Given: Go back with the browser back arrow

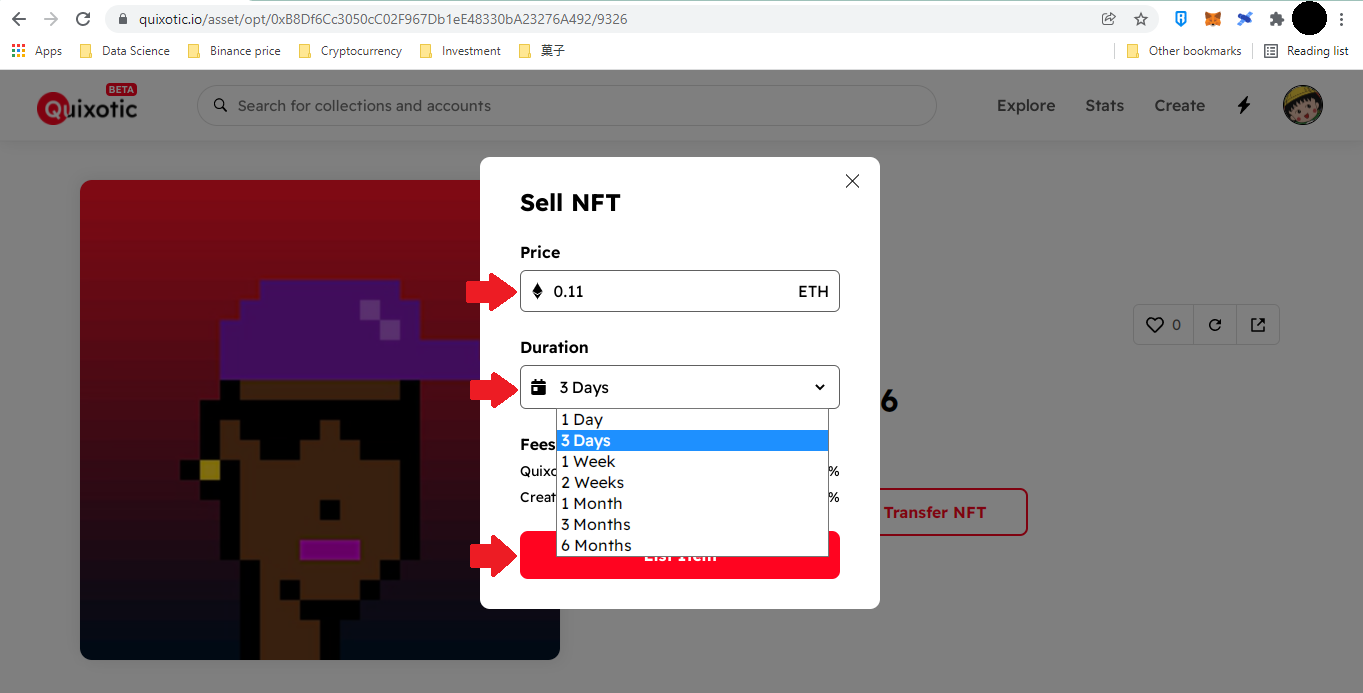Looking at the screenshot, I should click(x=19, y=19).
